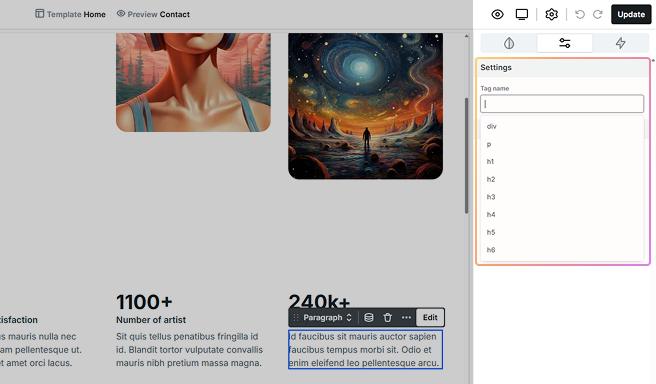Click the canvas scroll-up arrow
Viewport: 656px width, 384px height.
(x=466, y=36)
